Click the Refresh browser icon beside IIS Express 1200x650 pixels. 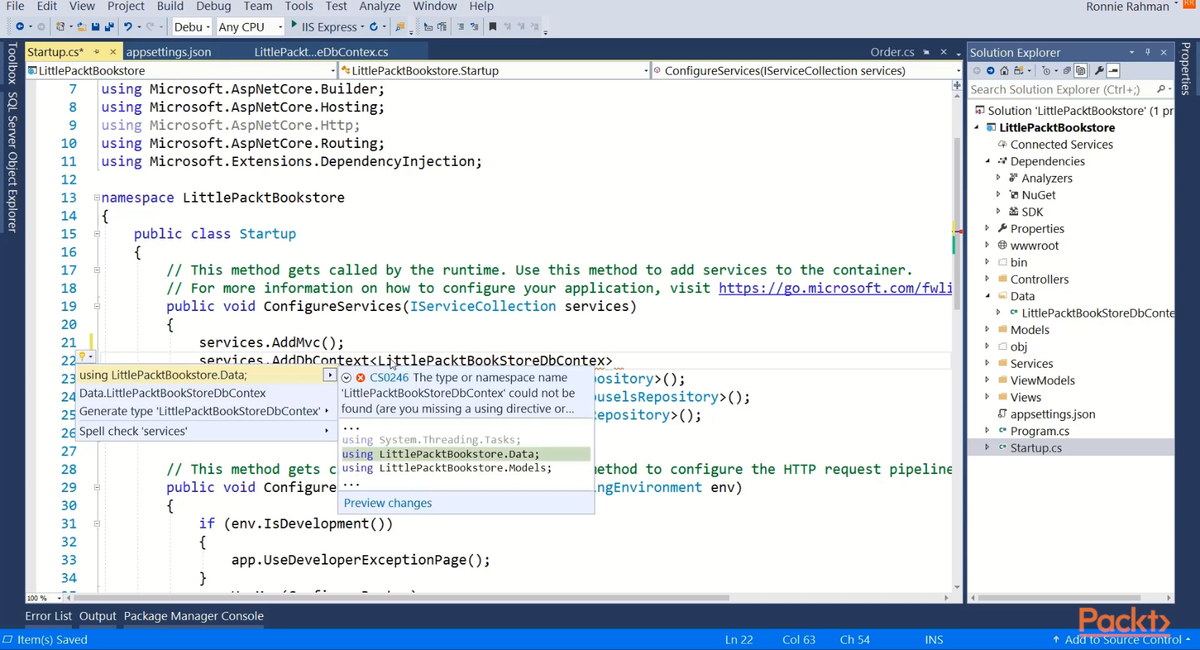pos(374,27)
